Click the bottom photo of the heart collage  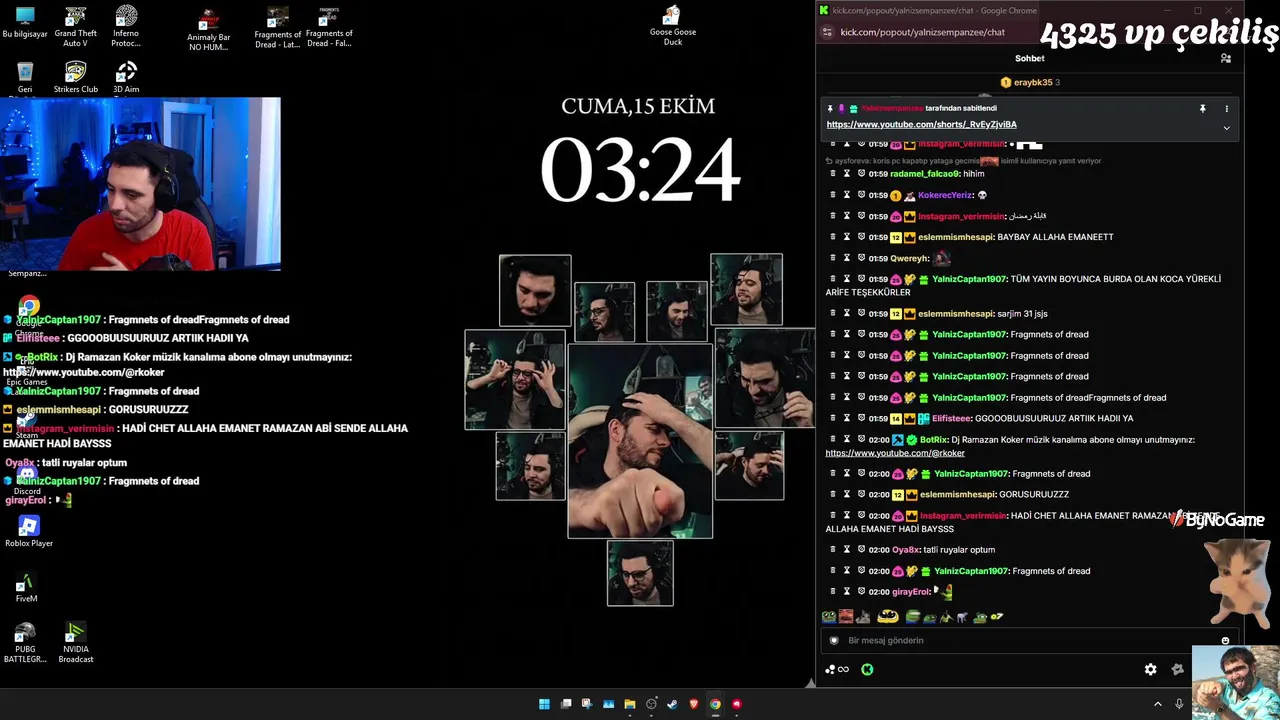[640, 573]
